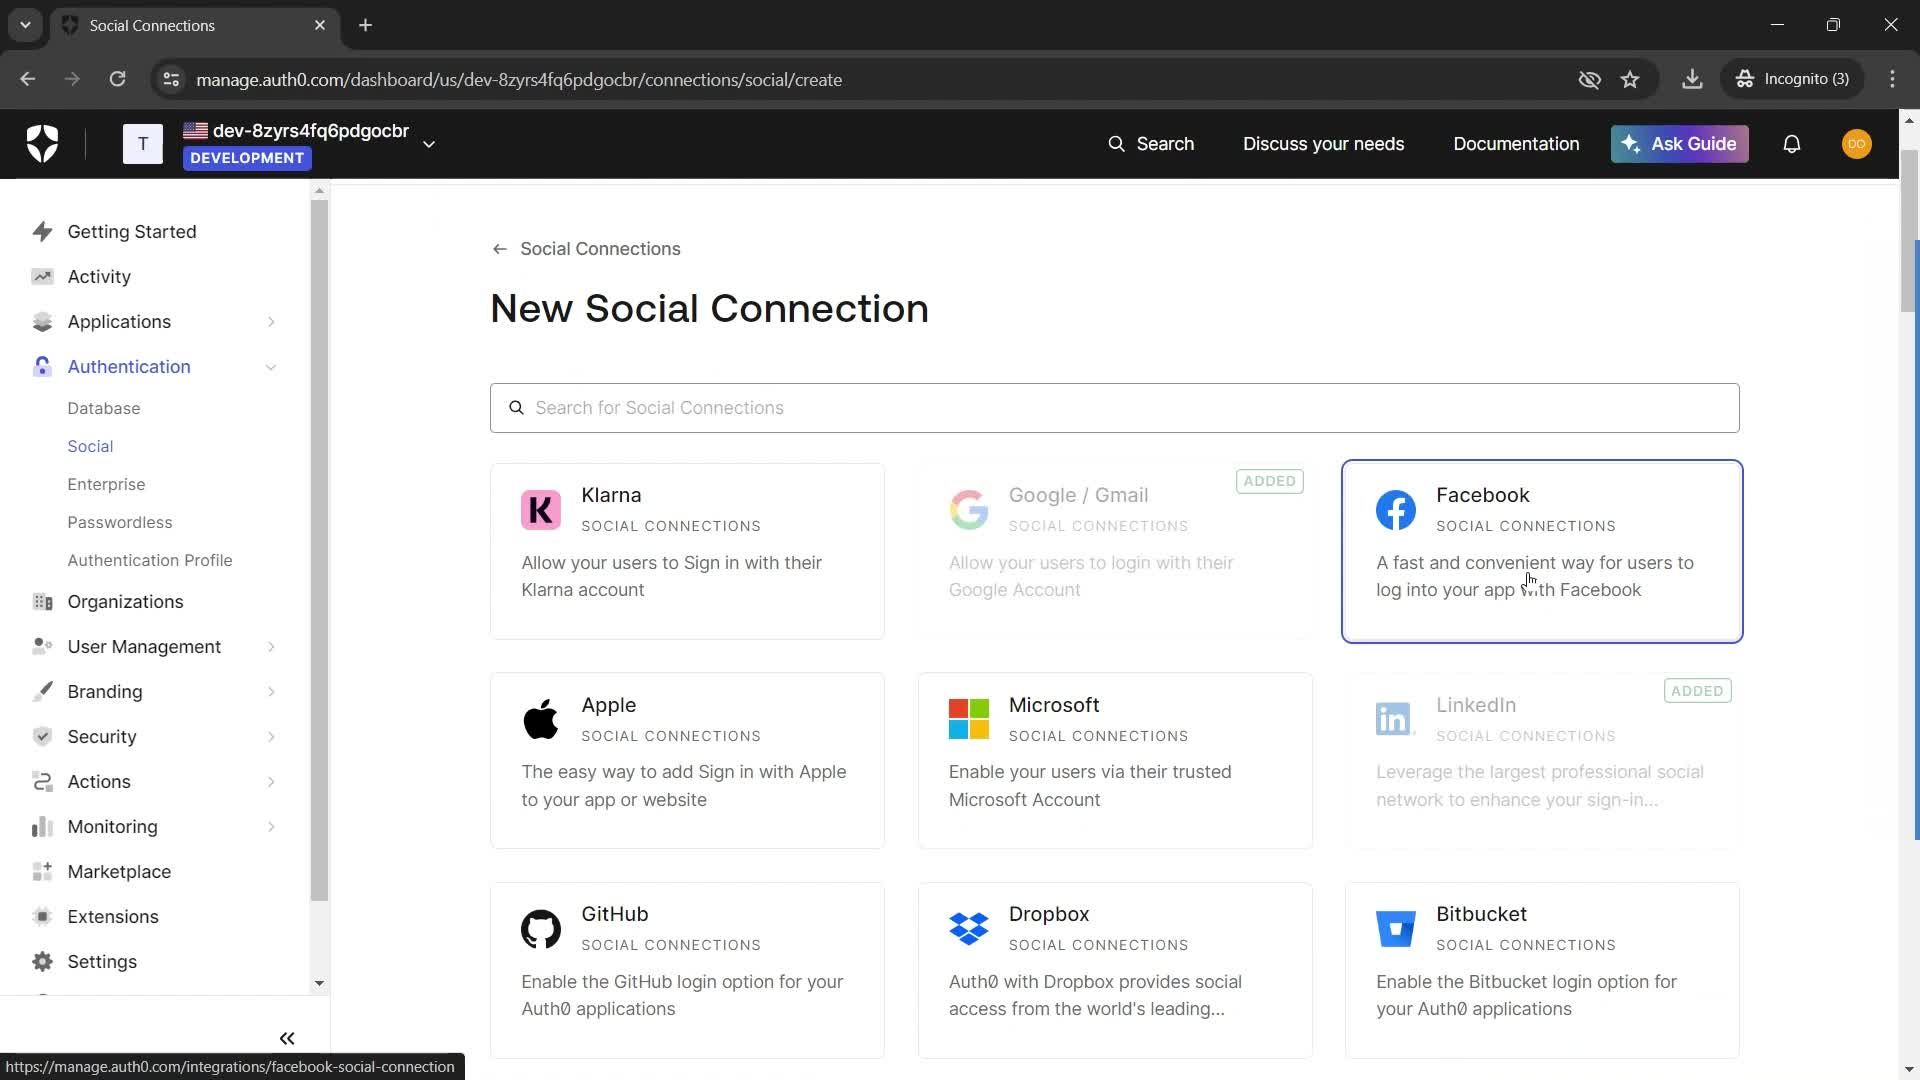Go back to Social Connections link
The image size is (1920, 1080).
(586, 249)
